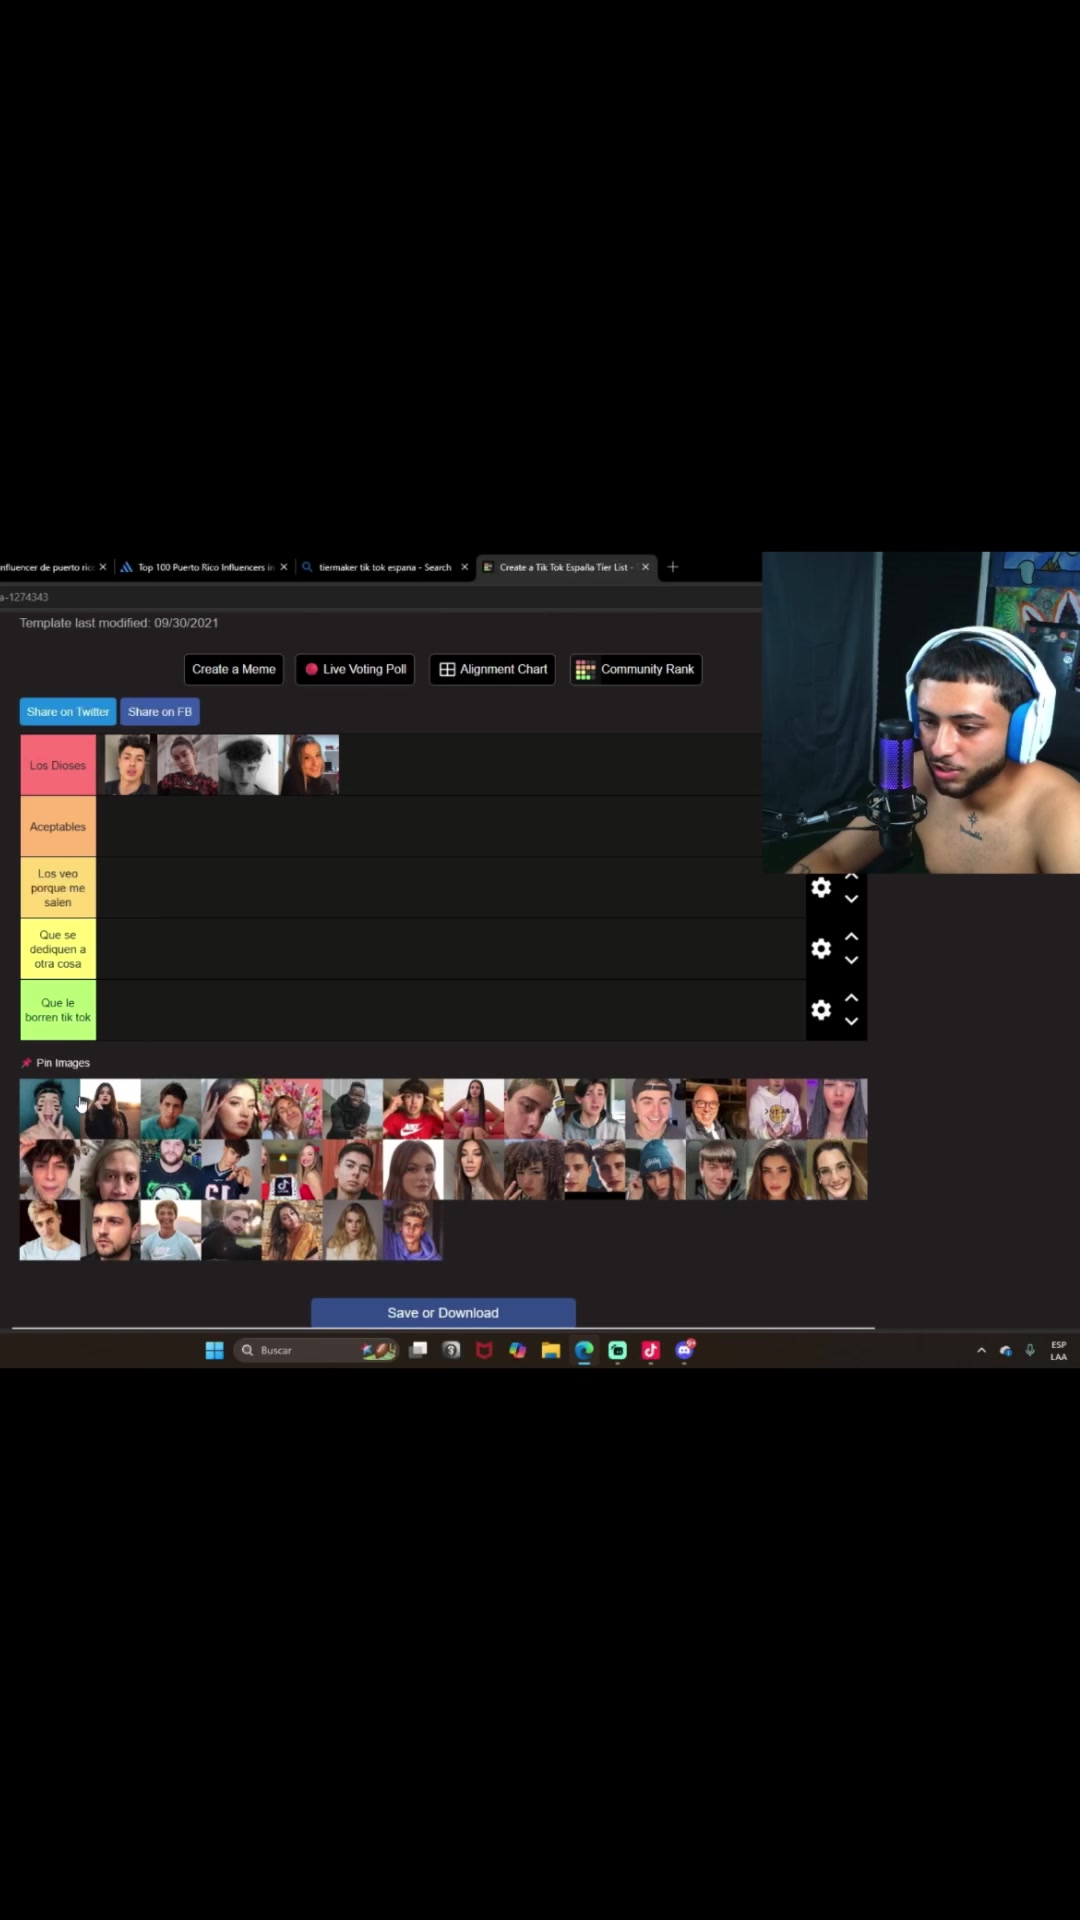This screenshot has height=1920, width=1080.
Task: Move 'Los veo porque me salen' tier down
Action: pos(852,899)
